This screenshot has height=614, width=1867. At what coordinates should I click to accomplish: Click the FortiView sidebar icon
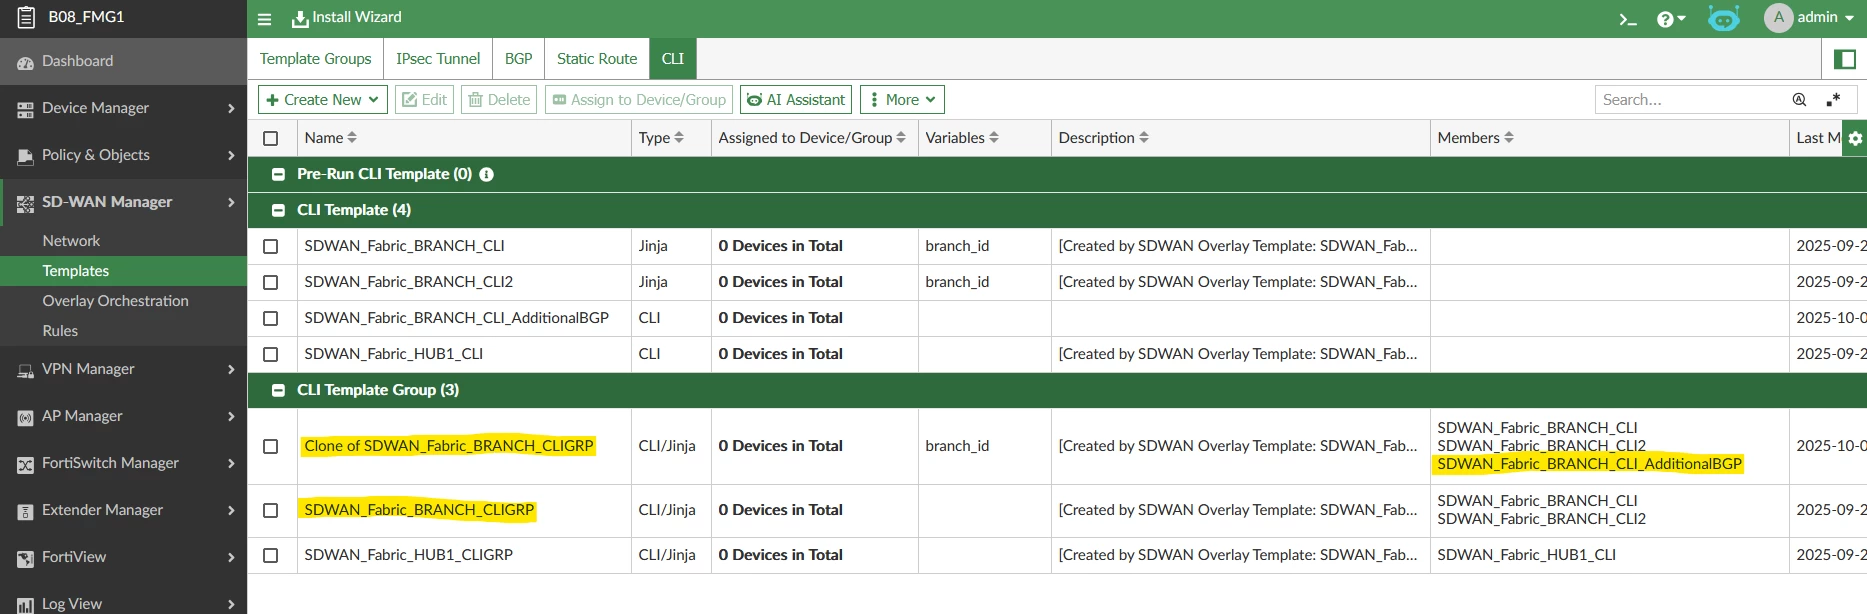coord(25,558)
